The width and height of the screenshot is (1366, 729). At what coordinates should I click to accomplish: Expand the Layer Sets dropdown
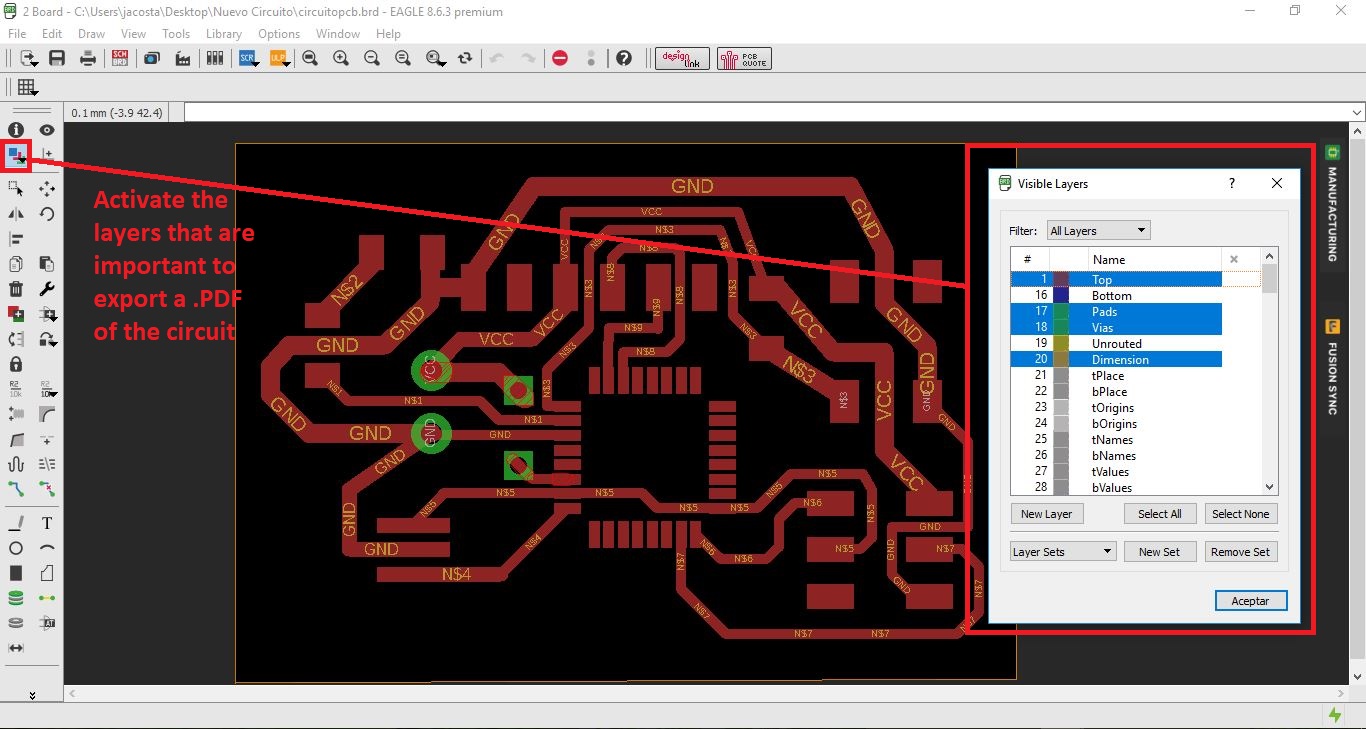tap(1062, 552)
